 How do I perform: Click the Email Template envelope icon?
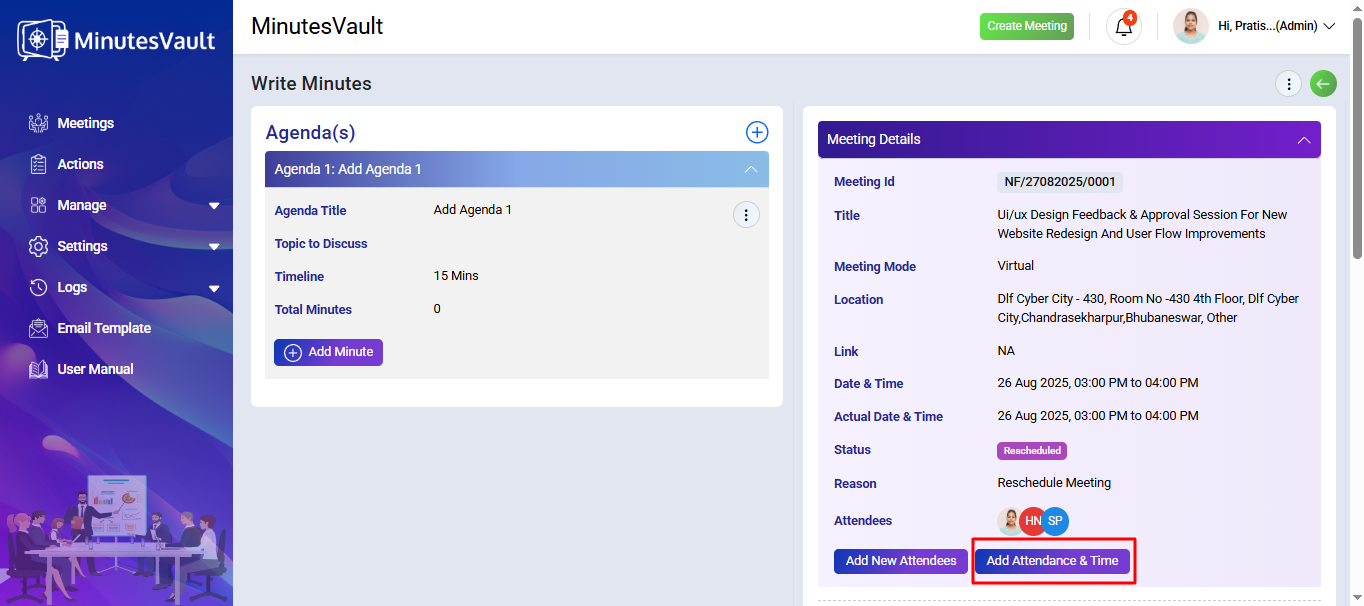(39, 328)
